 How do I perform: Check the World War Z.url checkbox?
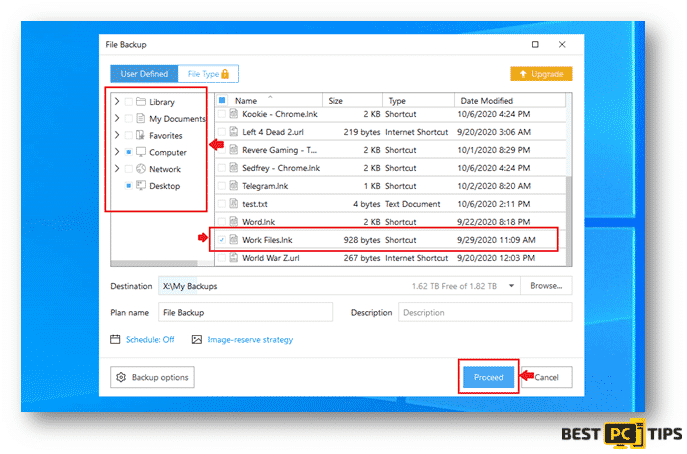222,258
